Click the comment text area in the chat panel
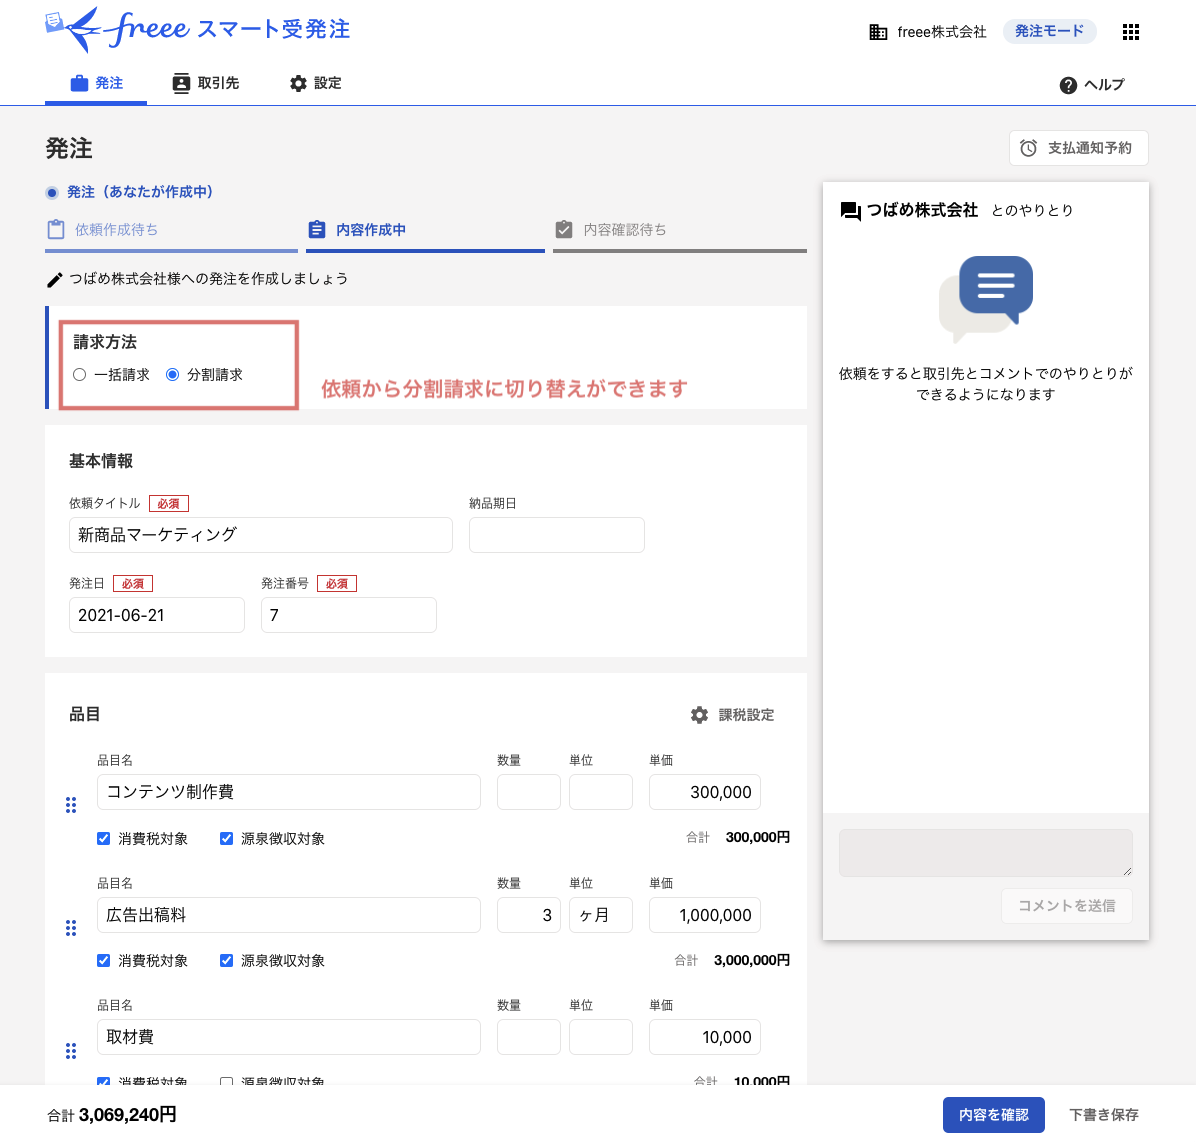 click(x=985, y=852)
